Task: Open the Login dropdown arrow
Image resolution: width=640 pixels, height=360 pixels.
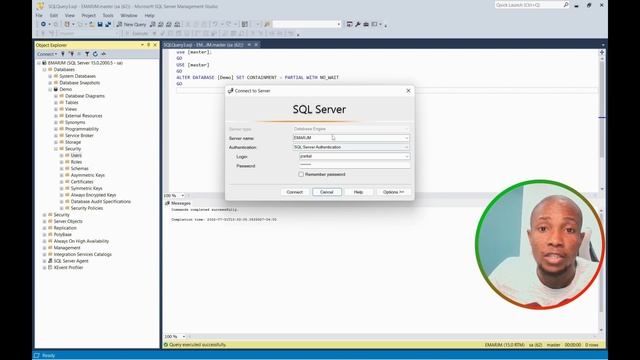Action: click(x=407, y=156)
